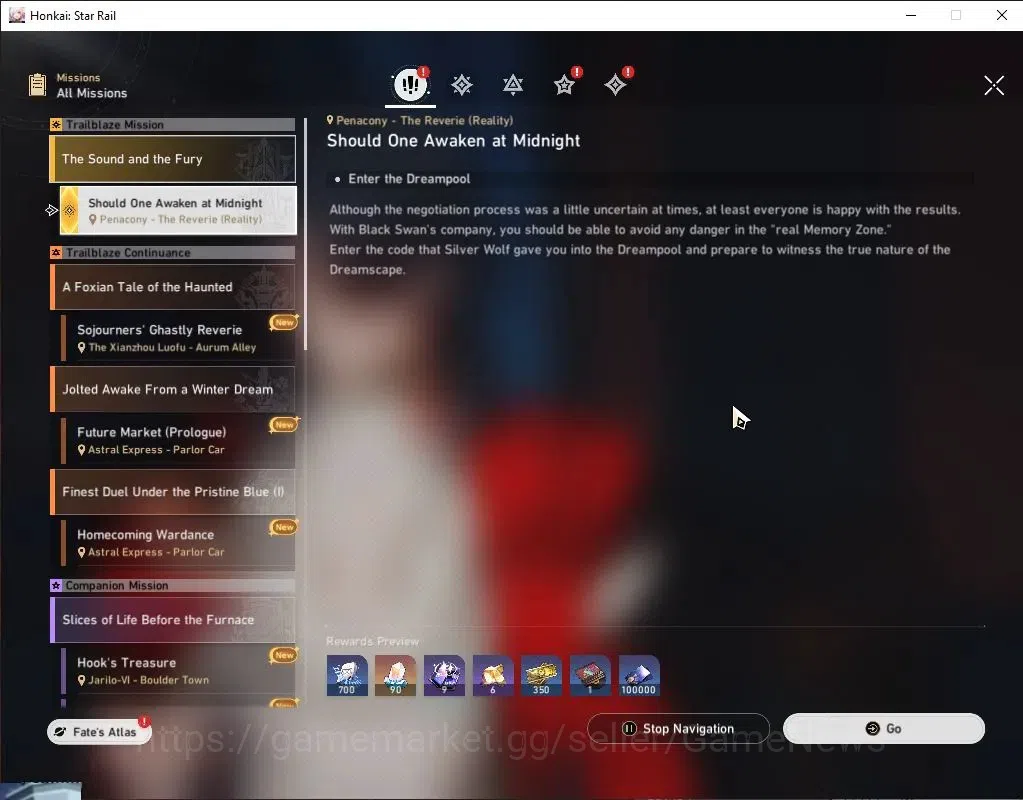Minimize the Honkai: Star Rail window

pos(911,15)
